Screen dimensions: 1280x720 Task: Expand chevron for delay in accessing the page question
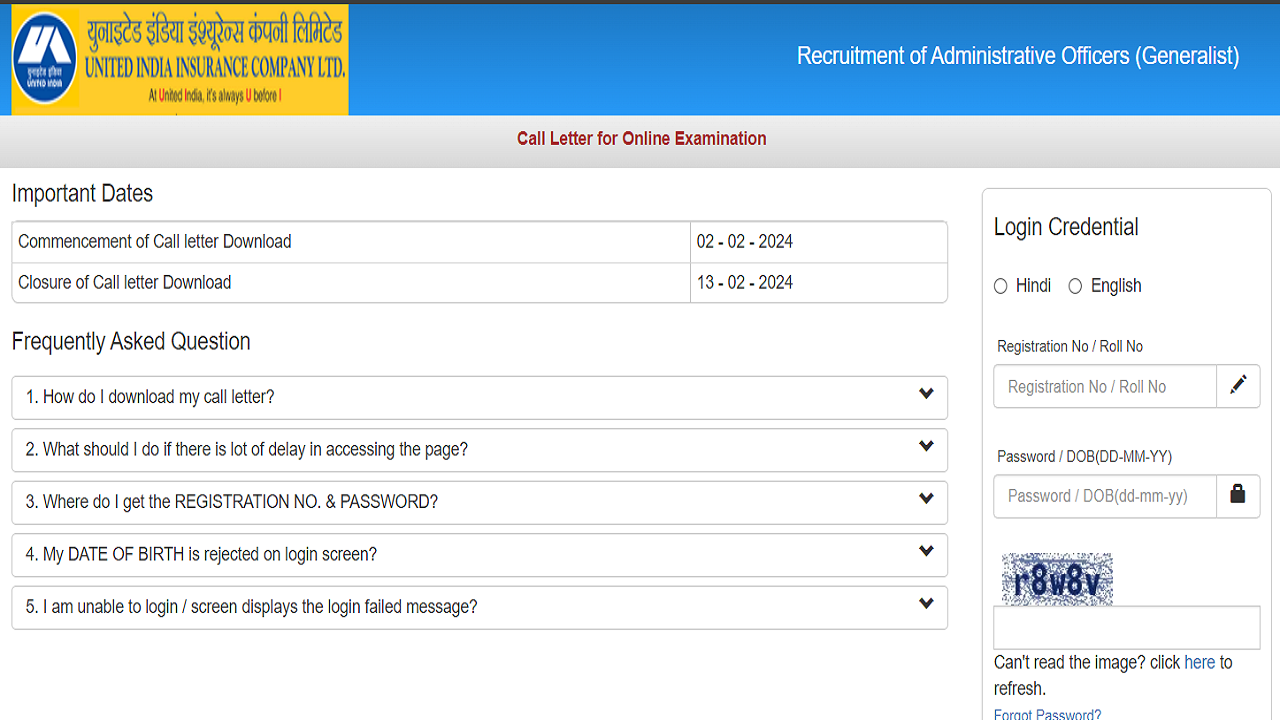tap(926, 446)
